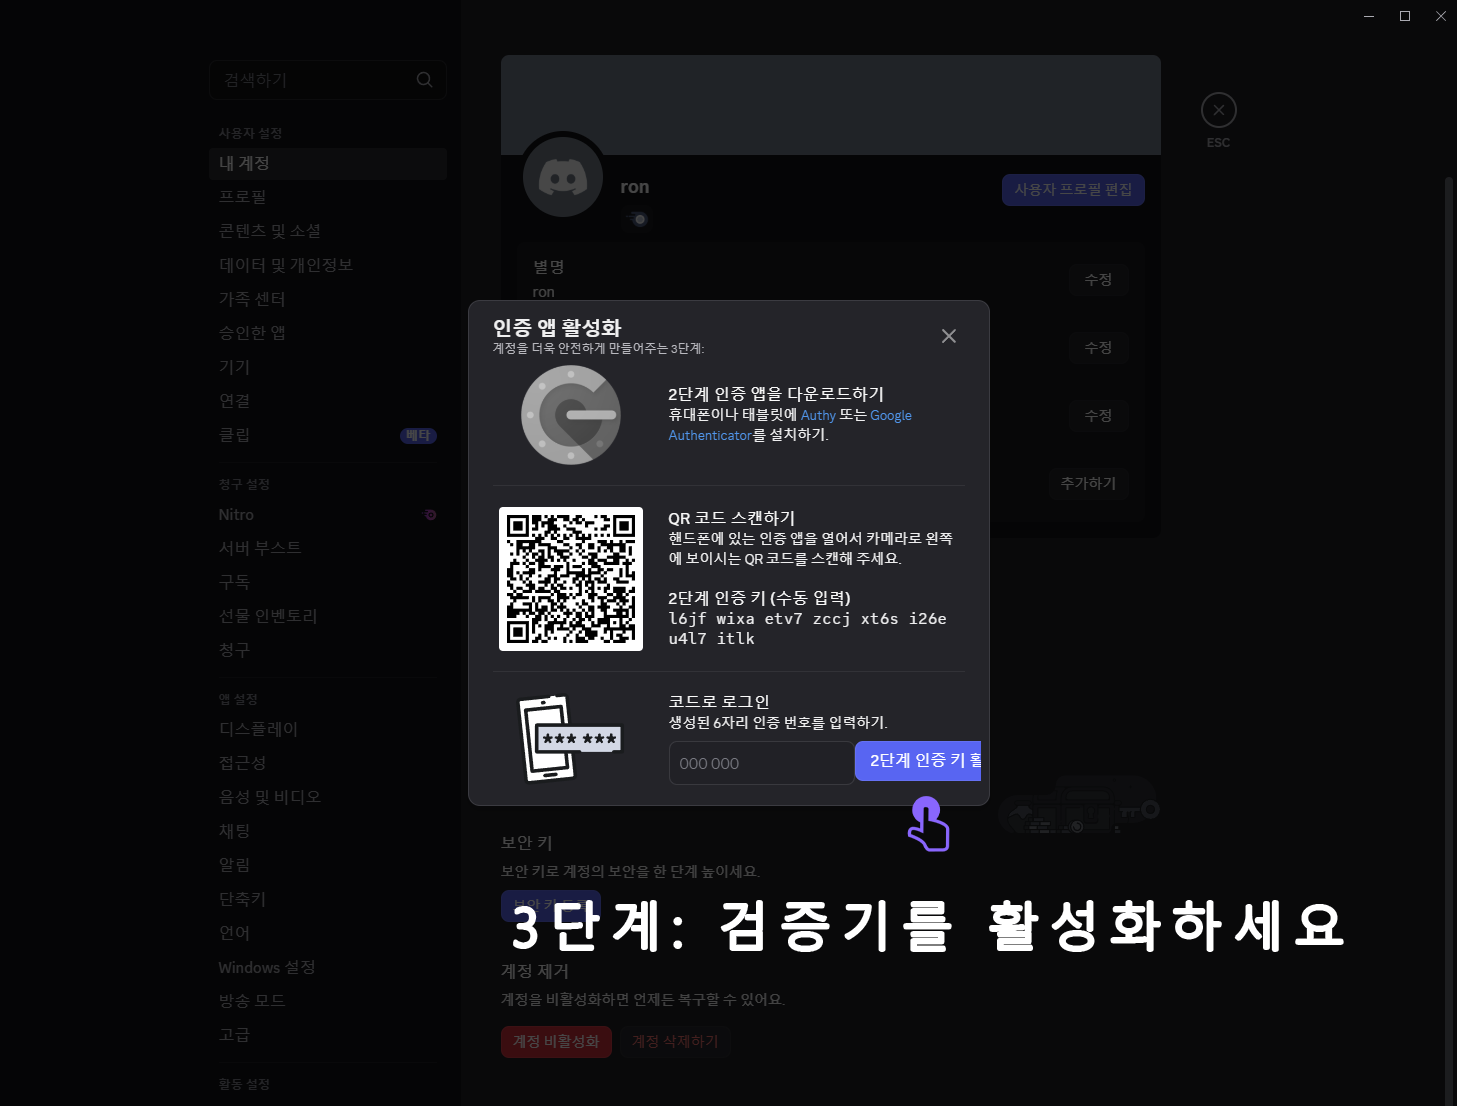Screen dimensions: 1457x1106
Task: Click the settings page vertical scrollbar
Action: (1449, 640)
